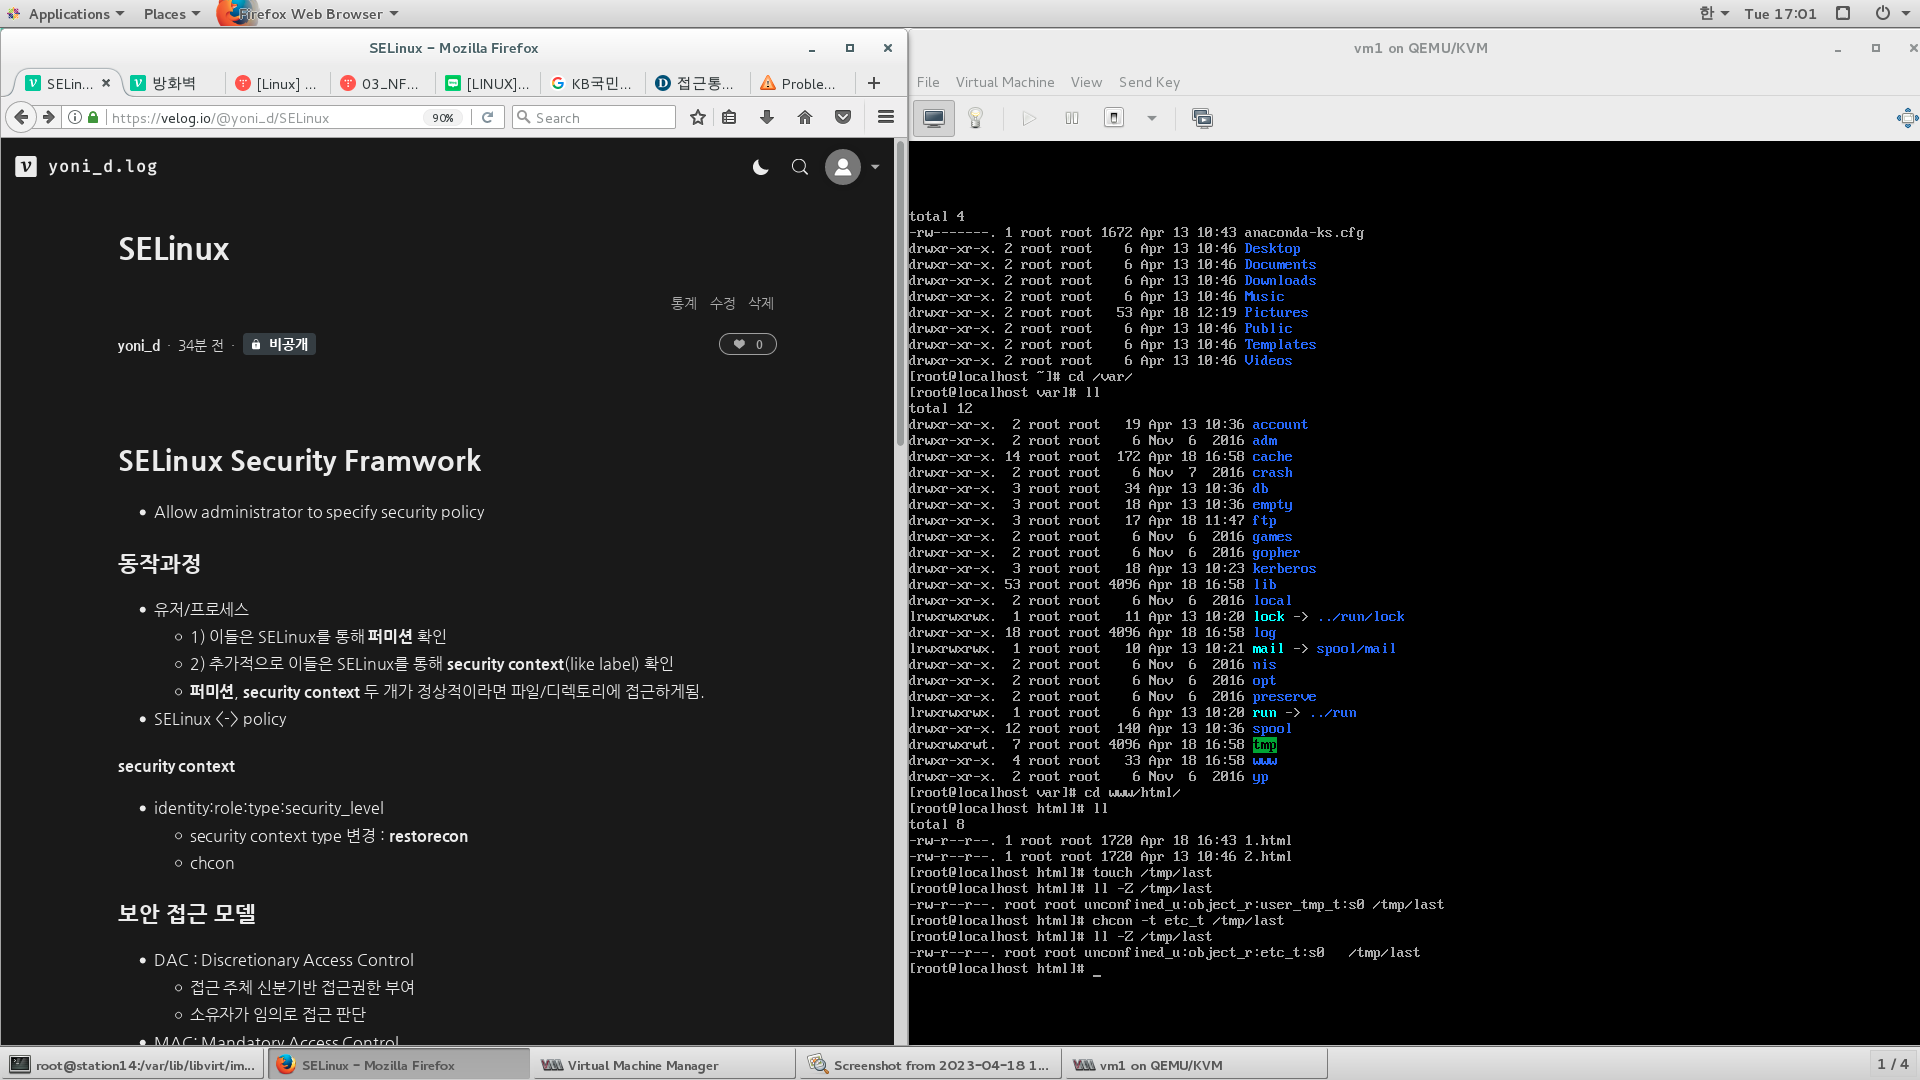The height and width of the screenshot is (1080, 1920).
Task: Save the page to Pocket
Action: pos(843,117)
